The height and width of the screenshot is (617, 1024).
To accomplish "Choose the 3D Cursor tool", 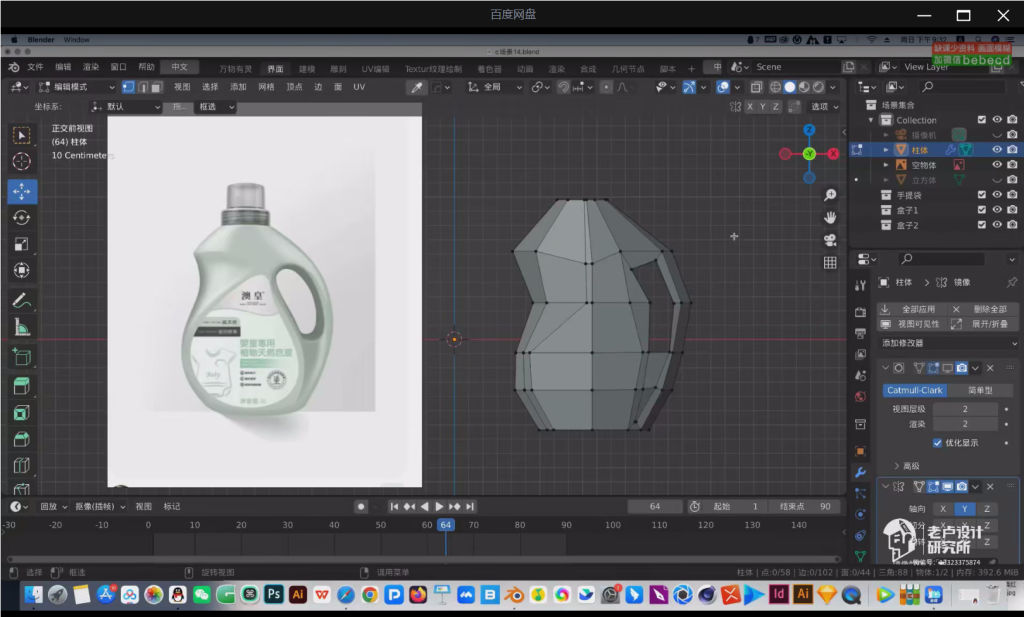I will [22, 162].
